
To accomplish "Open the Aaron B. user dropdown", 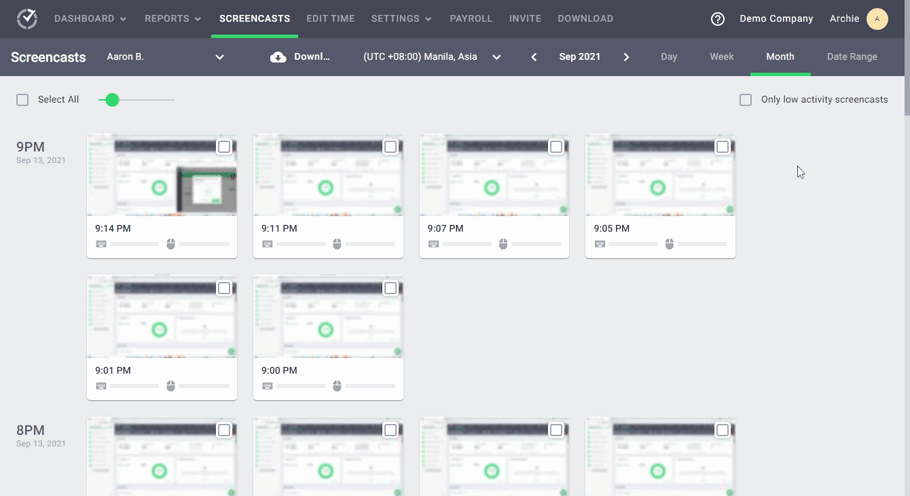I will (165, 57).
